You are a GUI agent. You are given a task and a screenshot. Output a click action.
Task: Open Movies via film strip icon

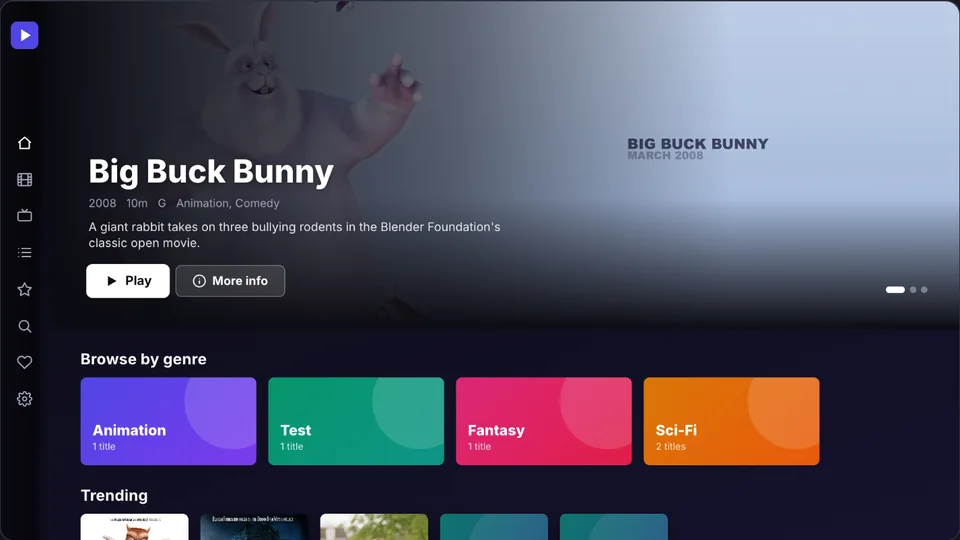[x=24, y=179]
